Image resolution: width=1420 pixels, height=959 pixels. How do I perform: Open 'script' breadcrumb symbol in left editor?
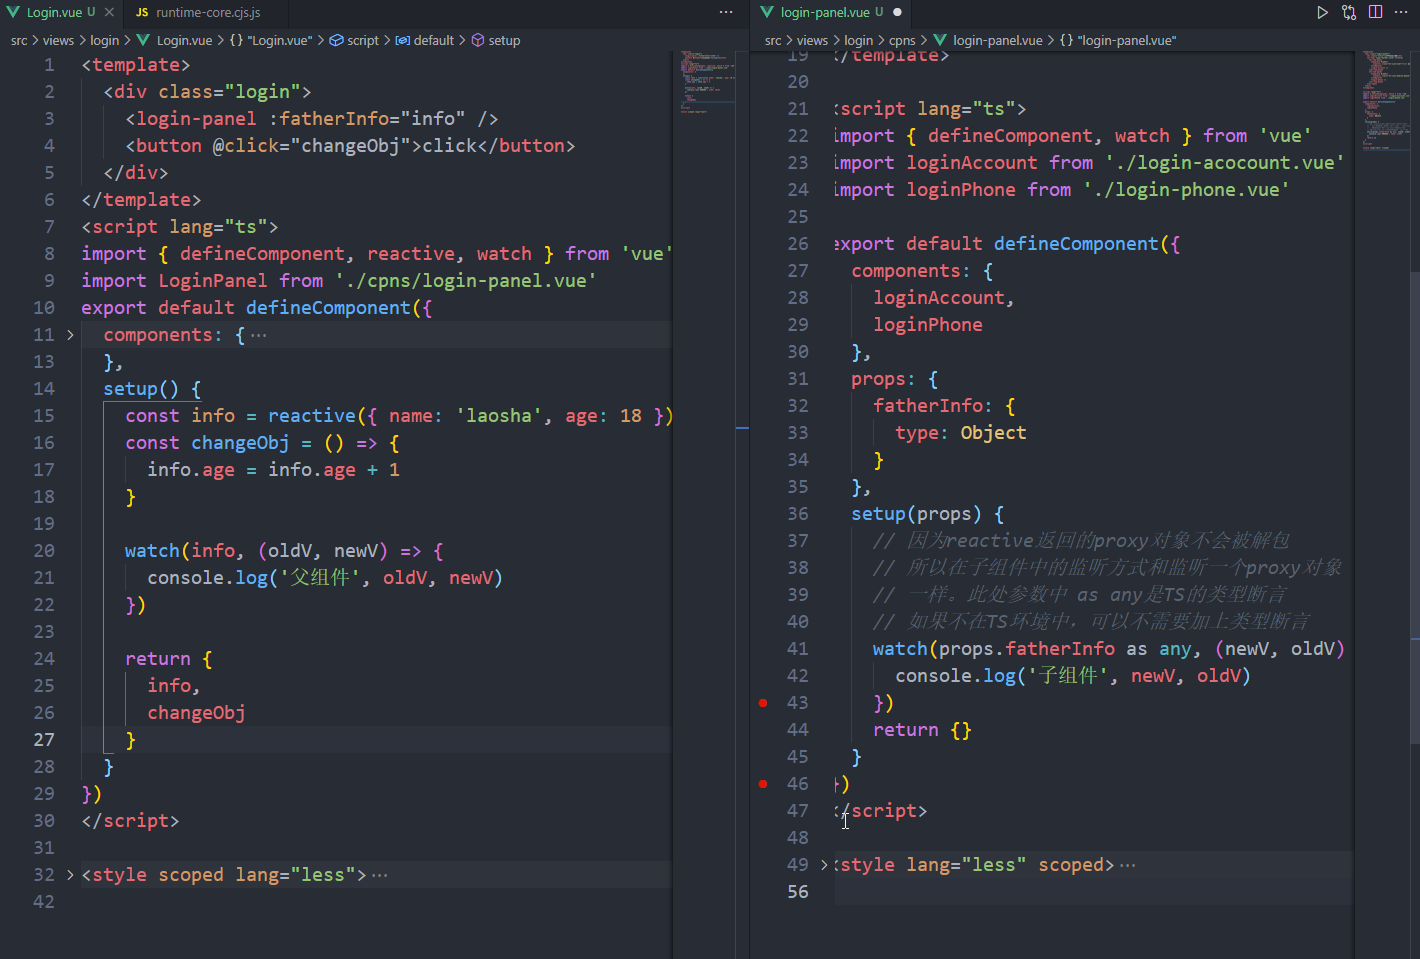363,41
